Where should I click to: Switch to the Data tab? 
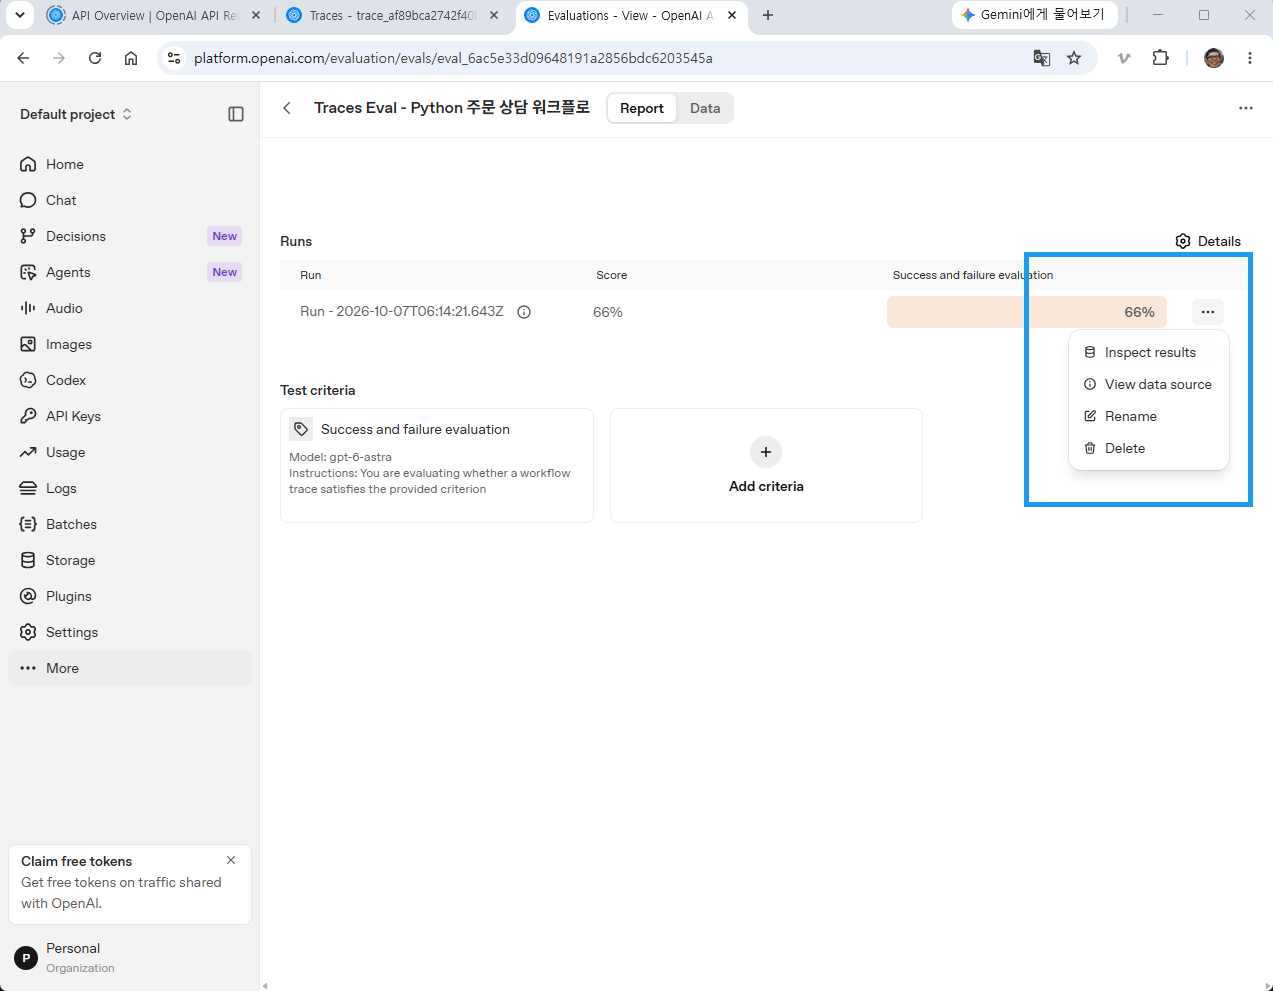pyautogui.click(x=705, y=108)
